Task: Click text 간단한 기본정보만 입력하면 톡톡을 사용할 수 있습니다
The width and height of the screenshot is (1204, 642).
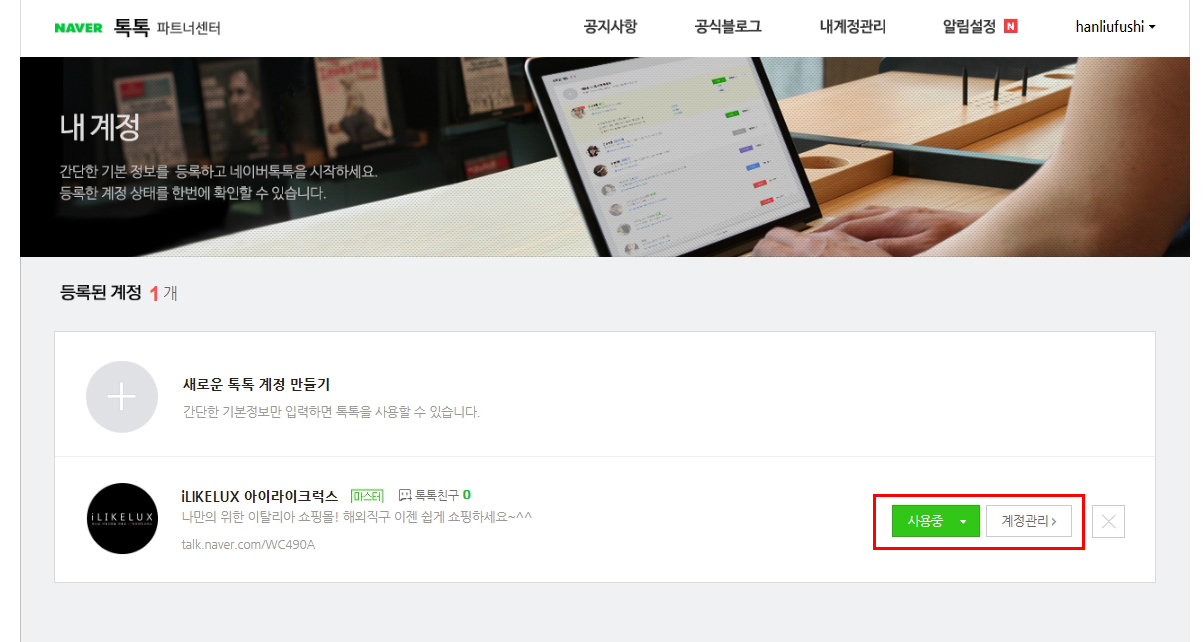Action: (331, 411)
